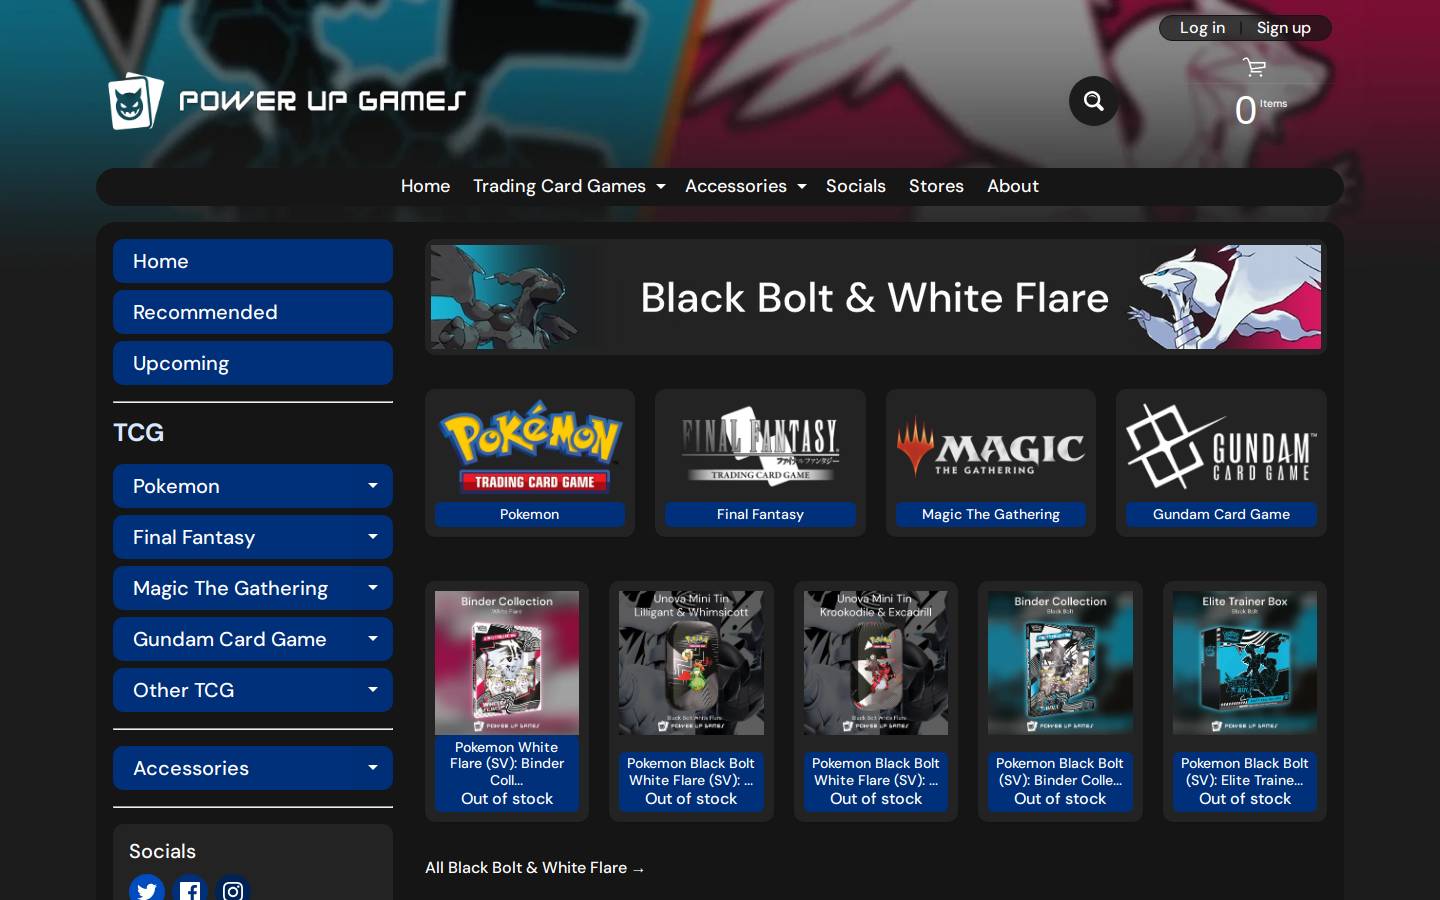Click the sidebar Recommended button
Viewport: 1440px width, 900px height.
253,312
